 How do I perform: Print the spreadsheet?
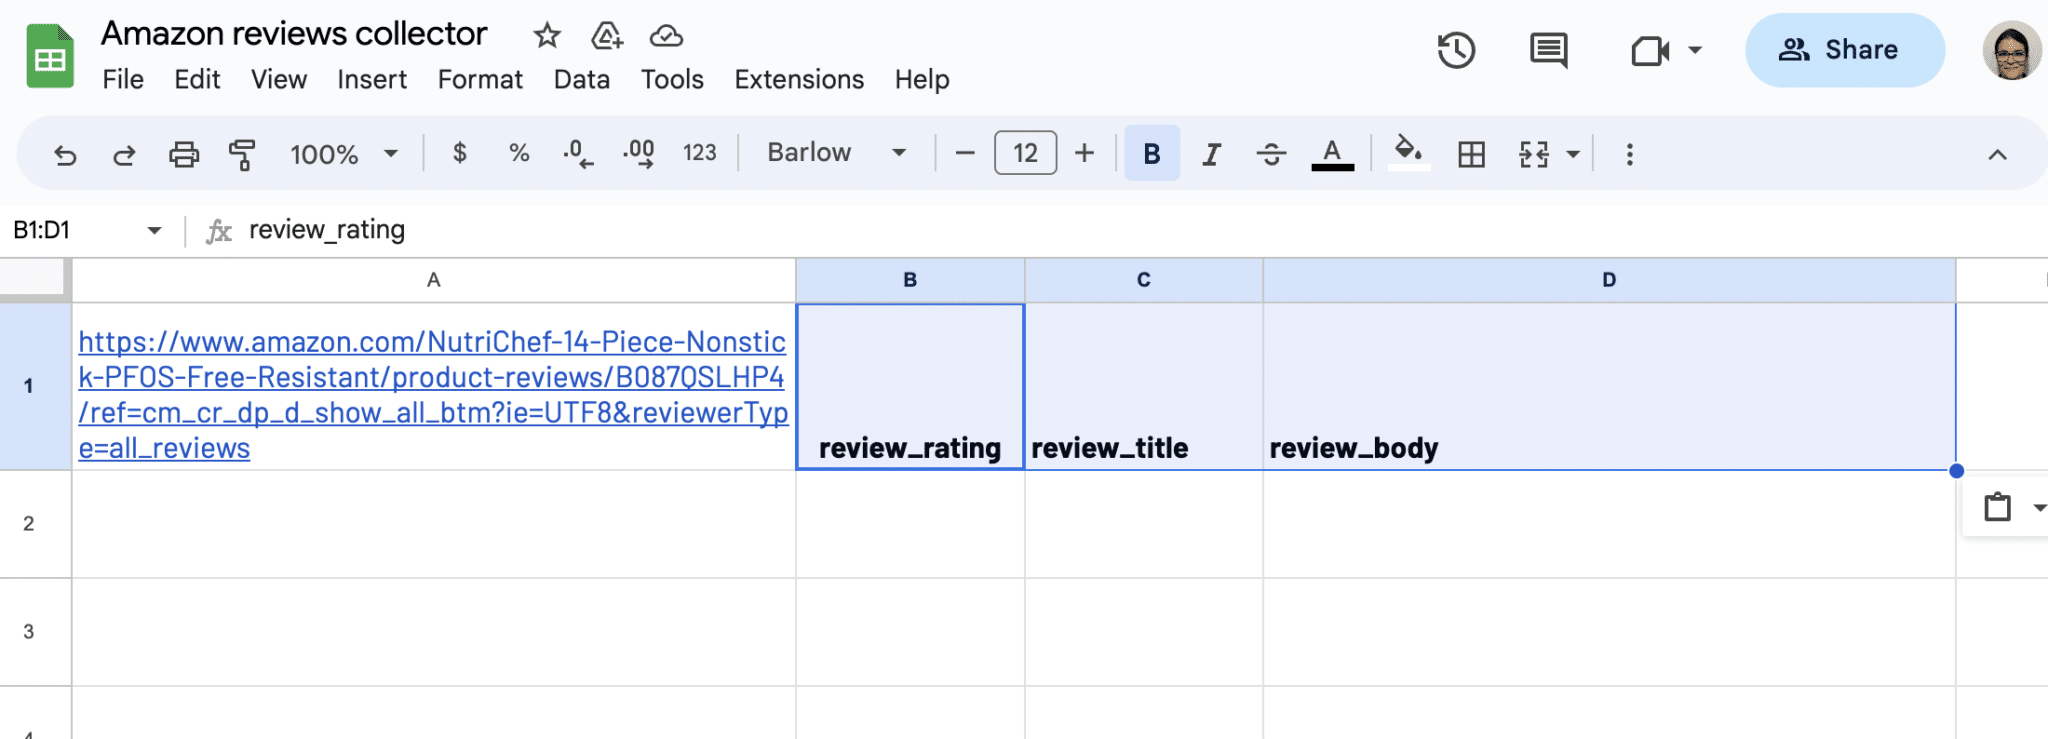(x=184, y=154)
